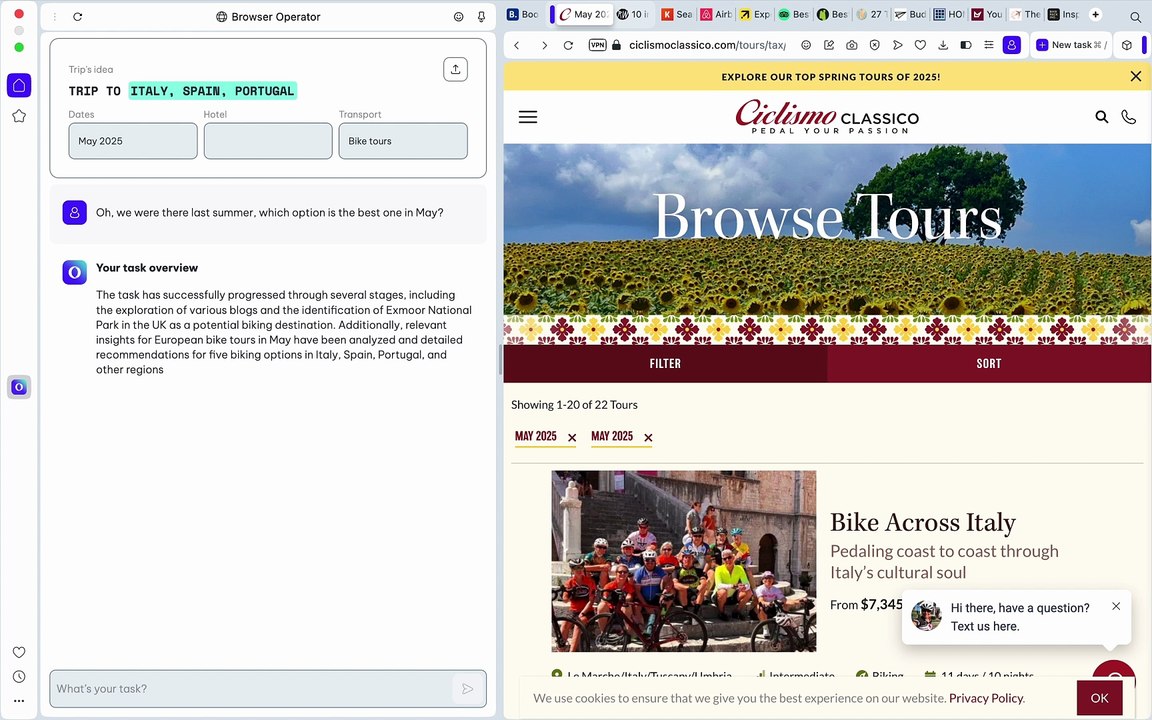The width and height of the screenshot is (1152, 720).
Task: View site security lock info
Action: 616,45
